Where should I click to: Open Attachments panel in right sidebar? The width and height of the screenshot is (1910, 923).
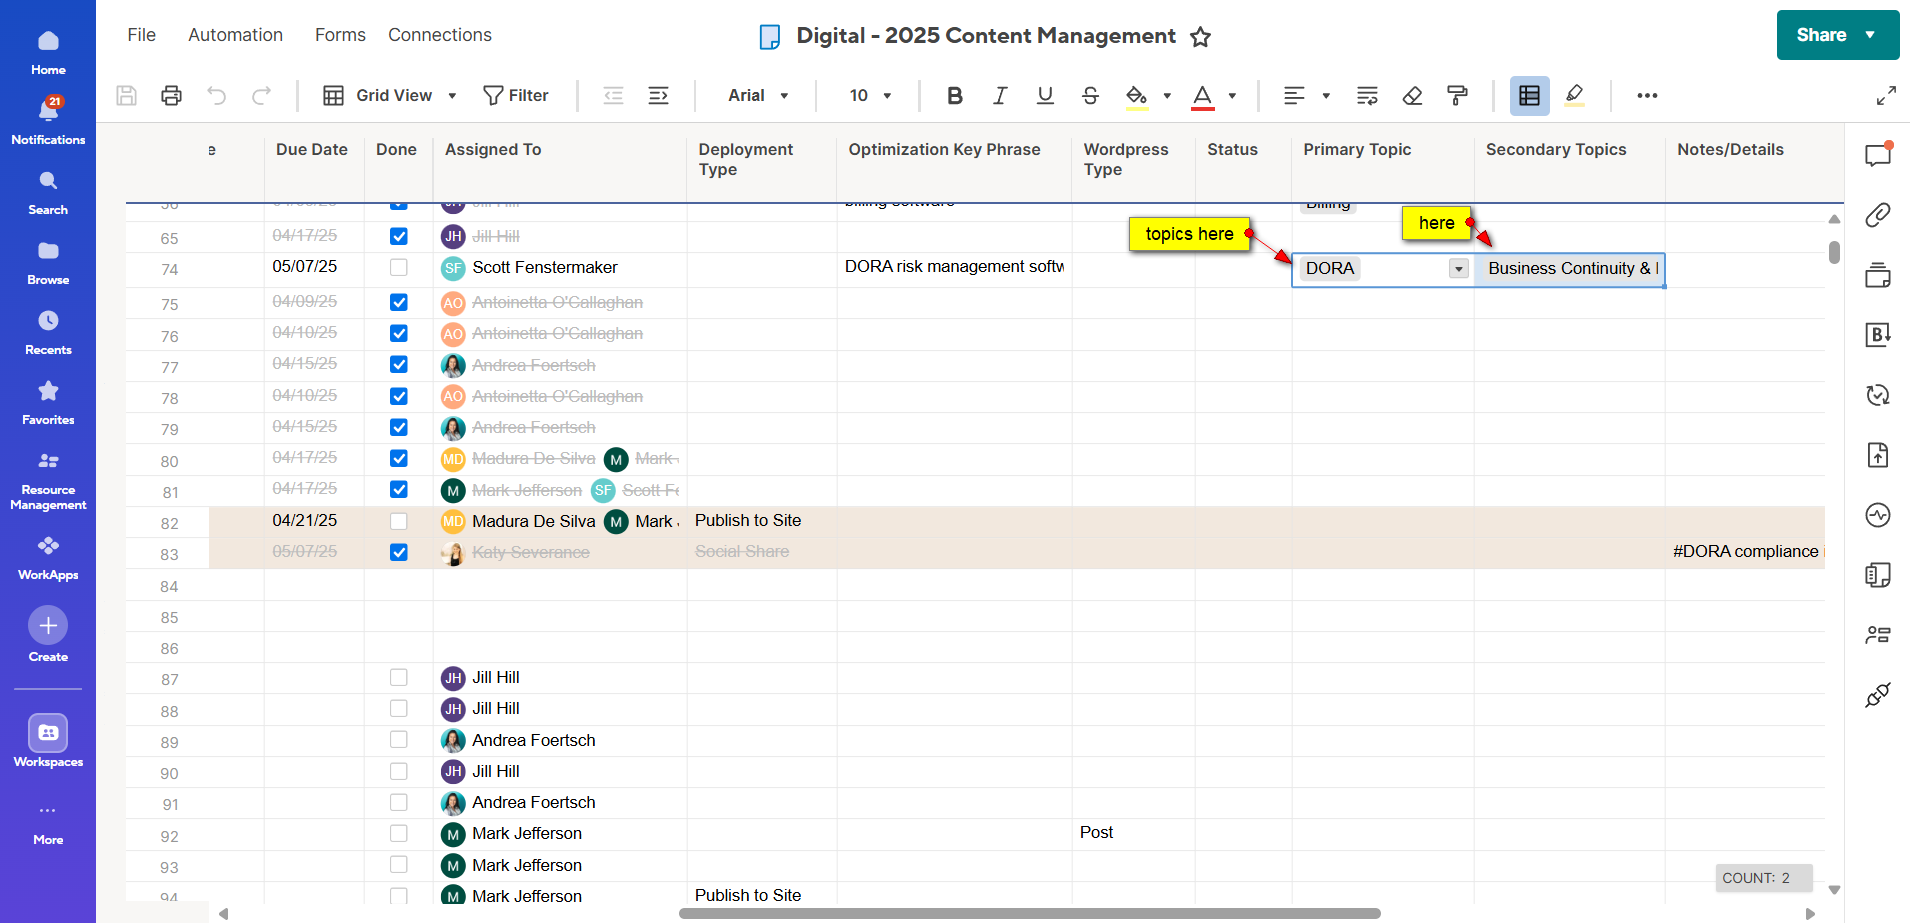(x=1877, y=215)
